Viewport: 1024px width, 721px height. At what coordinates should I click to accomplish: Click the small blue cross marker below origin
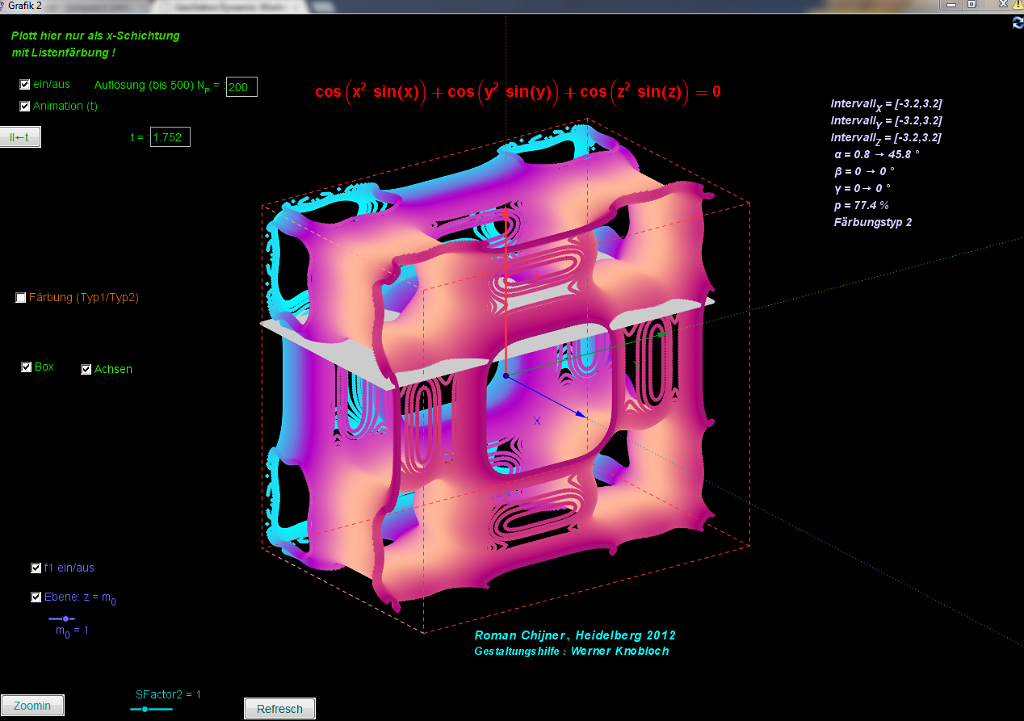pyautogui.click(x=537, y=421)
